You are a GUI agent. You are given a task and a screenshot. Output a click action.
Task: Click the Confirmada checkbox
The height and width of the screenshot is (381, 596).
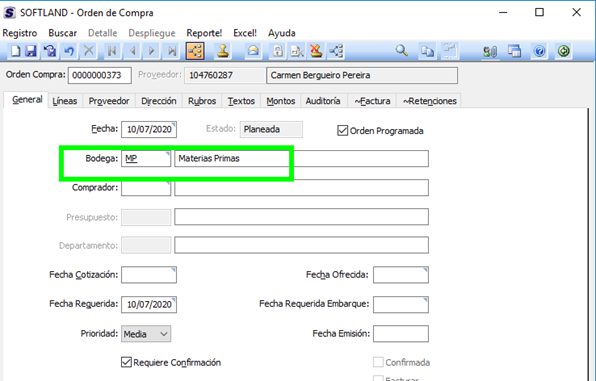(378, 362)
